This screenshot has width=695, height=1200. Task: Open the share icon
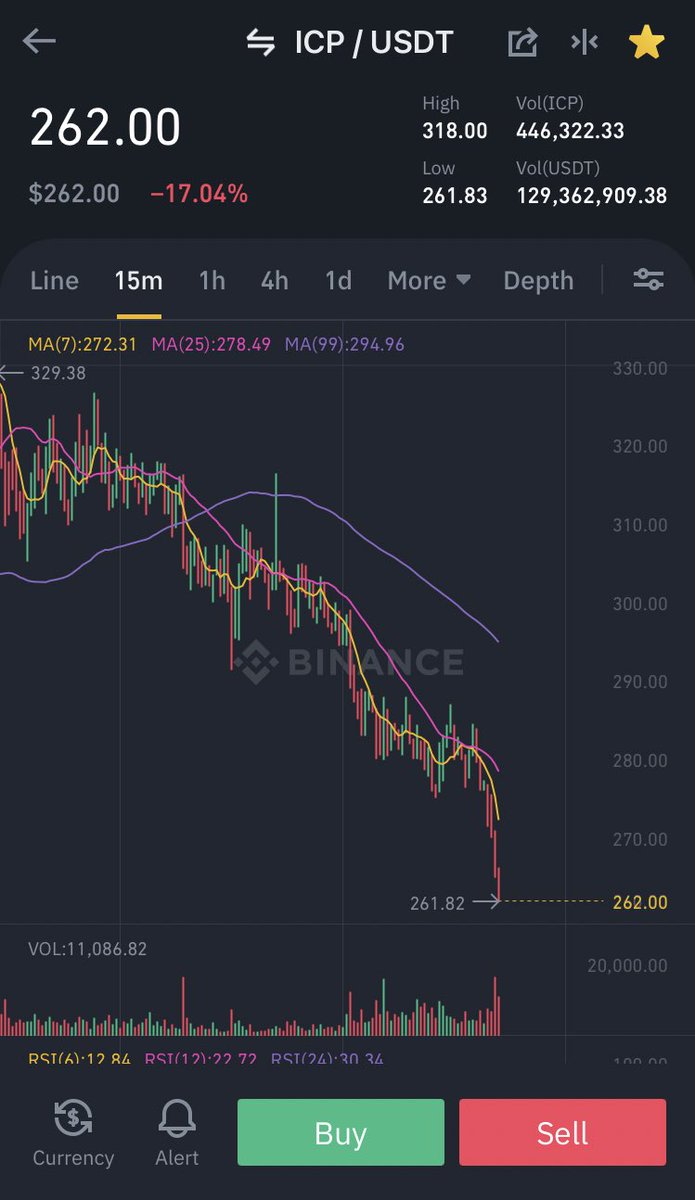click(523, 42)
